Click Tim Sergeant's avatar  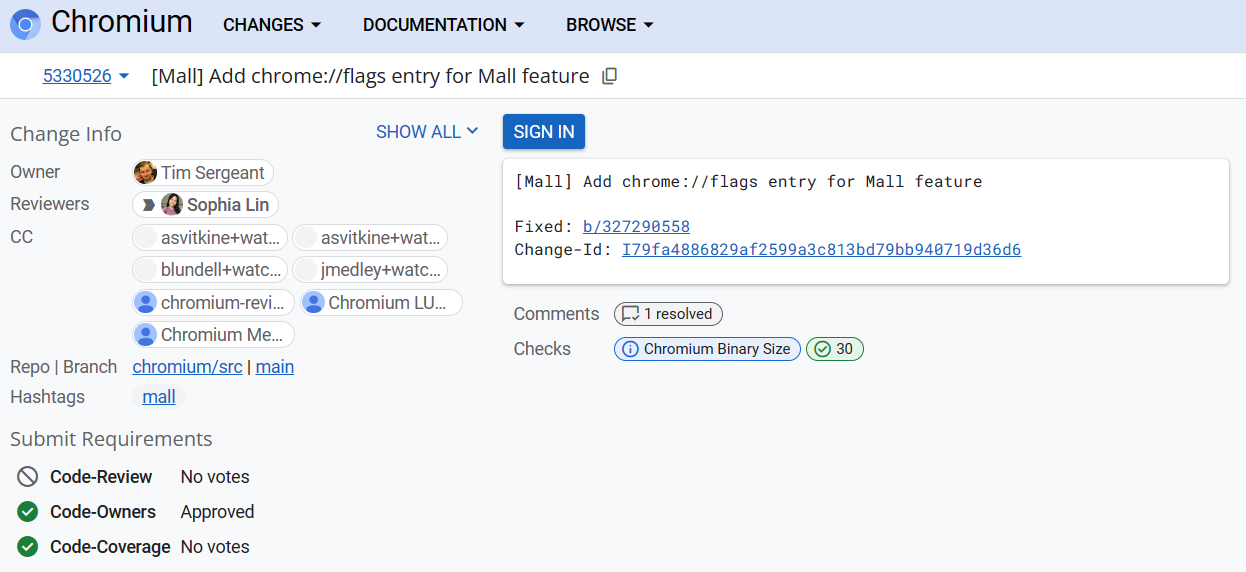(146, 173)
